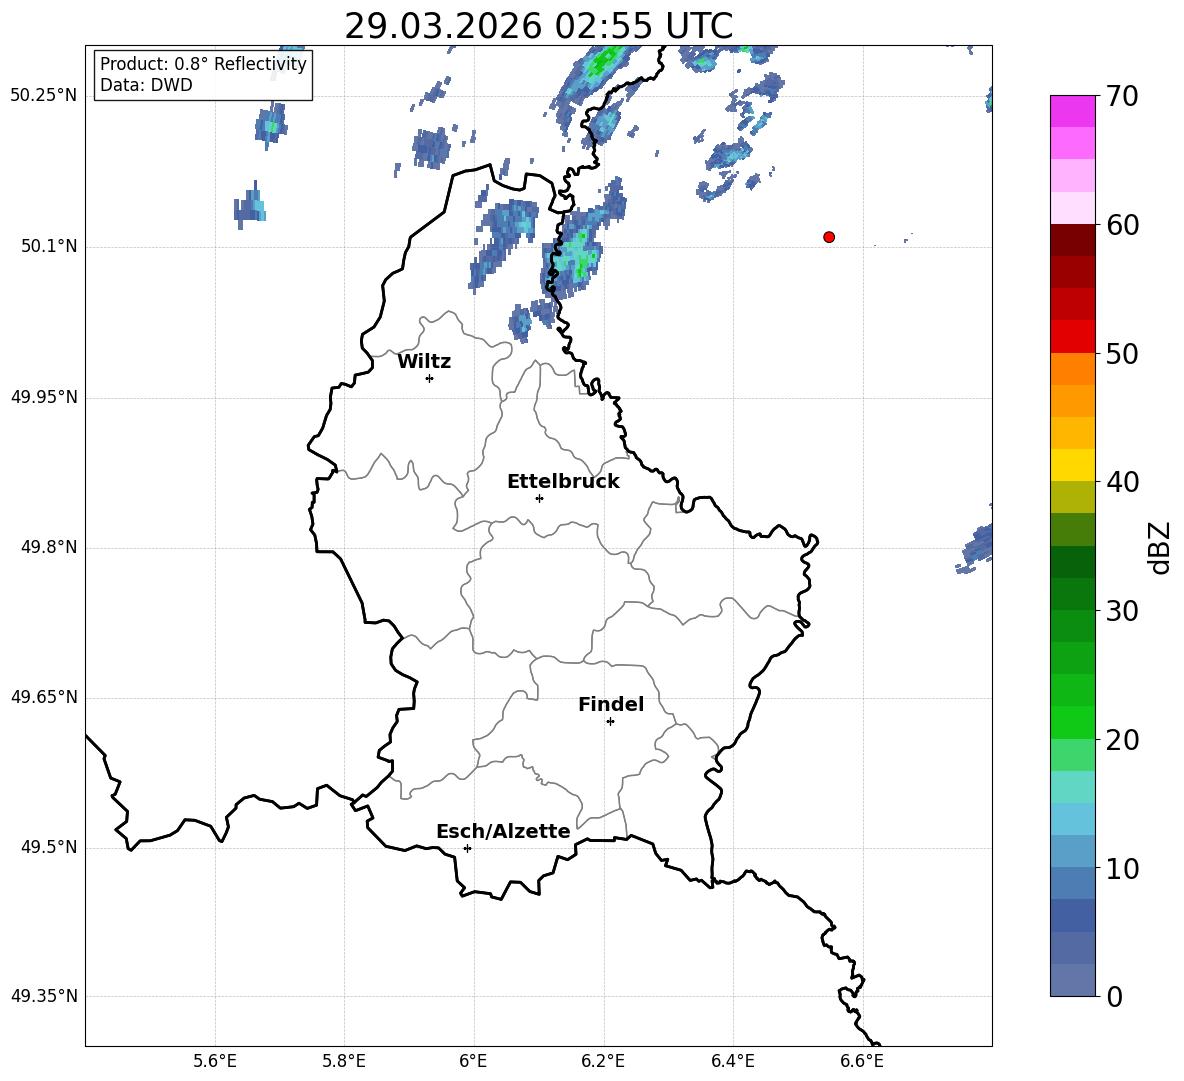Click the 10 tick on colorbar
Screen dimensions: 1184x1081
pos(1122,868)
